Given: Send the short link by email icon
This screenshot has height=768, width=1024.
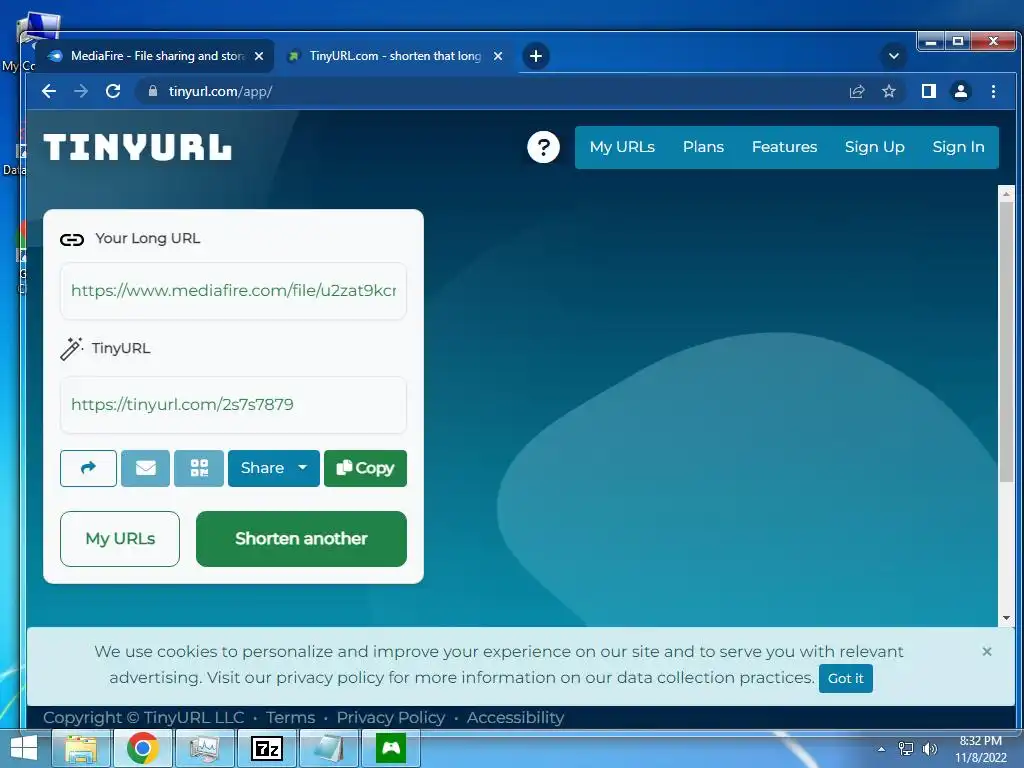Looking at the screenshot, I should 146,468.
